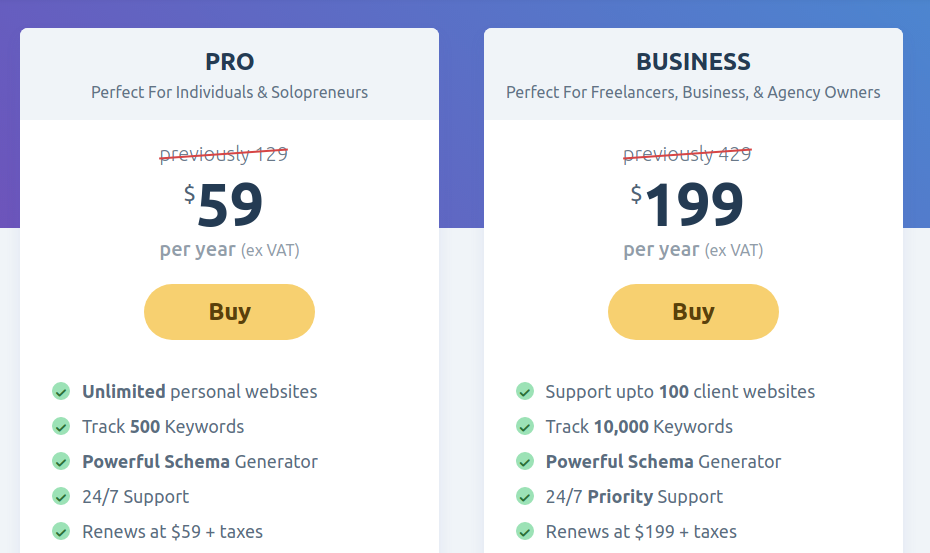Select the PRO plan heading
This screenshot has width=930, height=553.
click(x=230, y=62)
